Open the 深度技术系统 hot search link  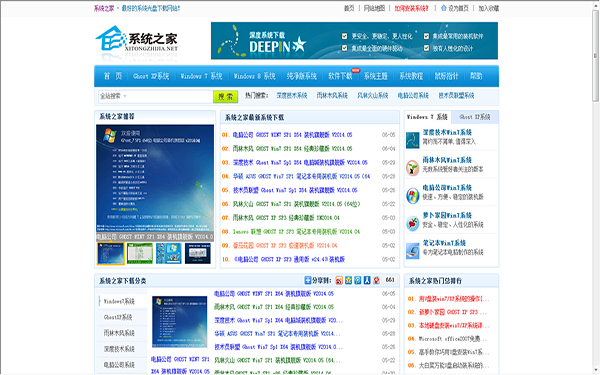pyautogui.click(x=292, y=96)
